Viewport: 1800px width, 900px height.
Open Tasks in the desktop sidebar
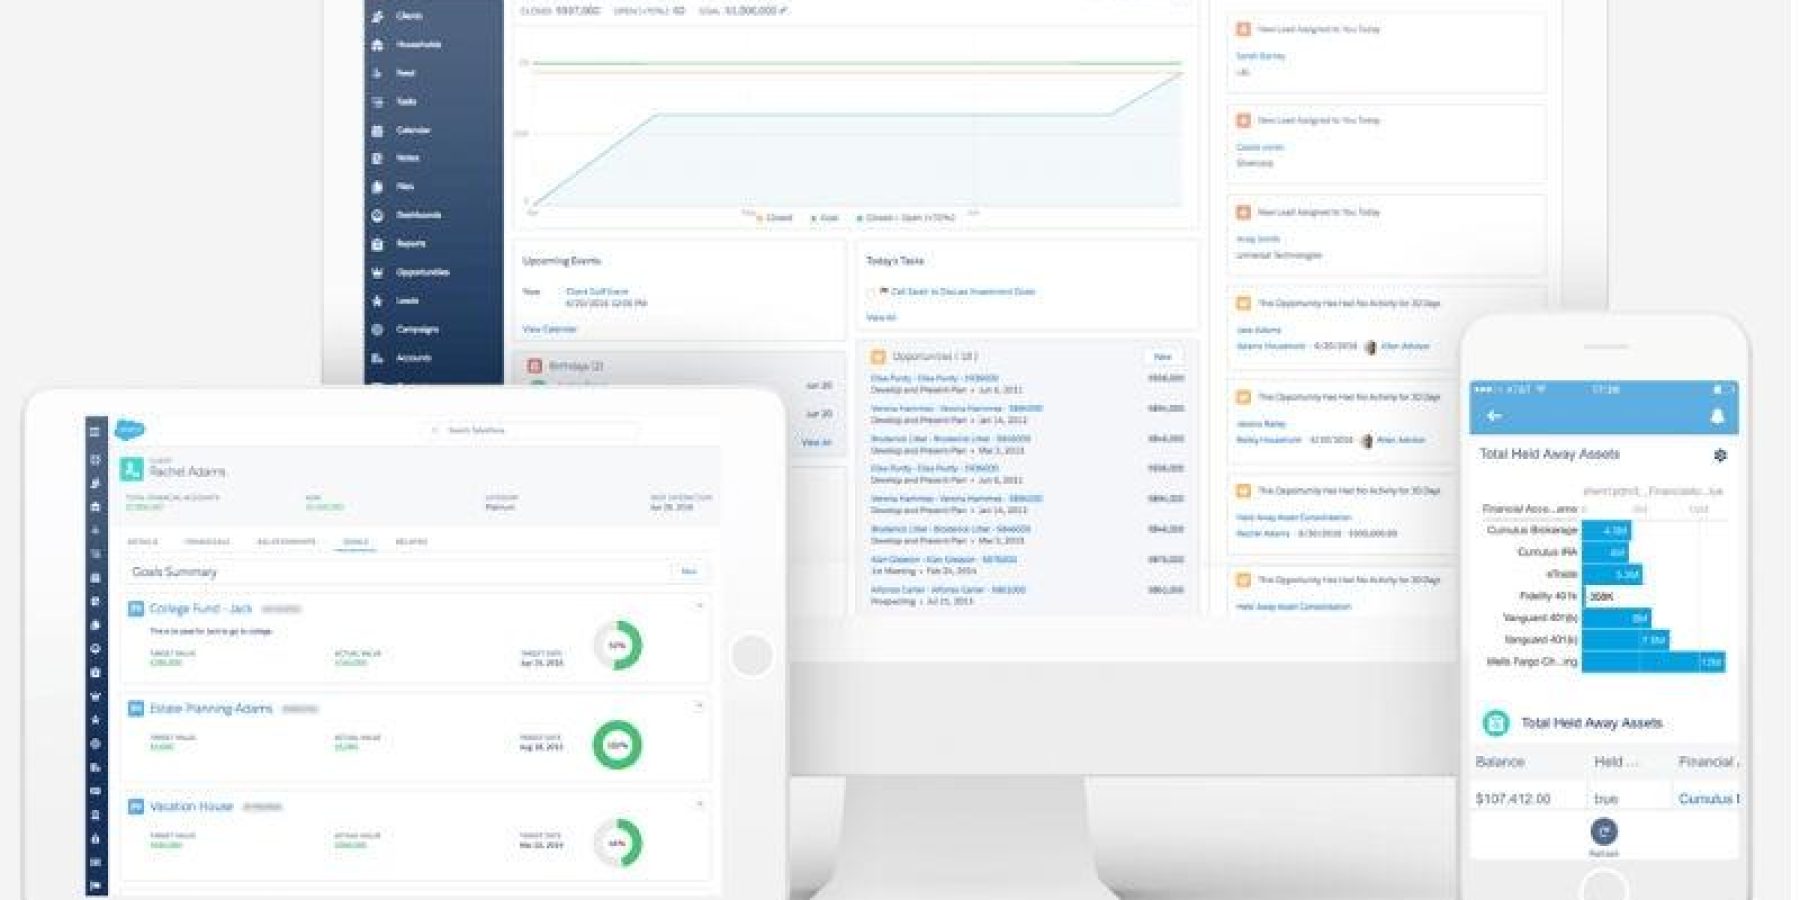pos(406,101)
